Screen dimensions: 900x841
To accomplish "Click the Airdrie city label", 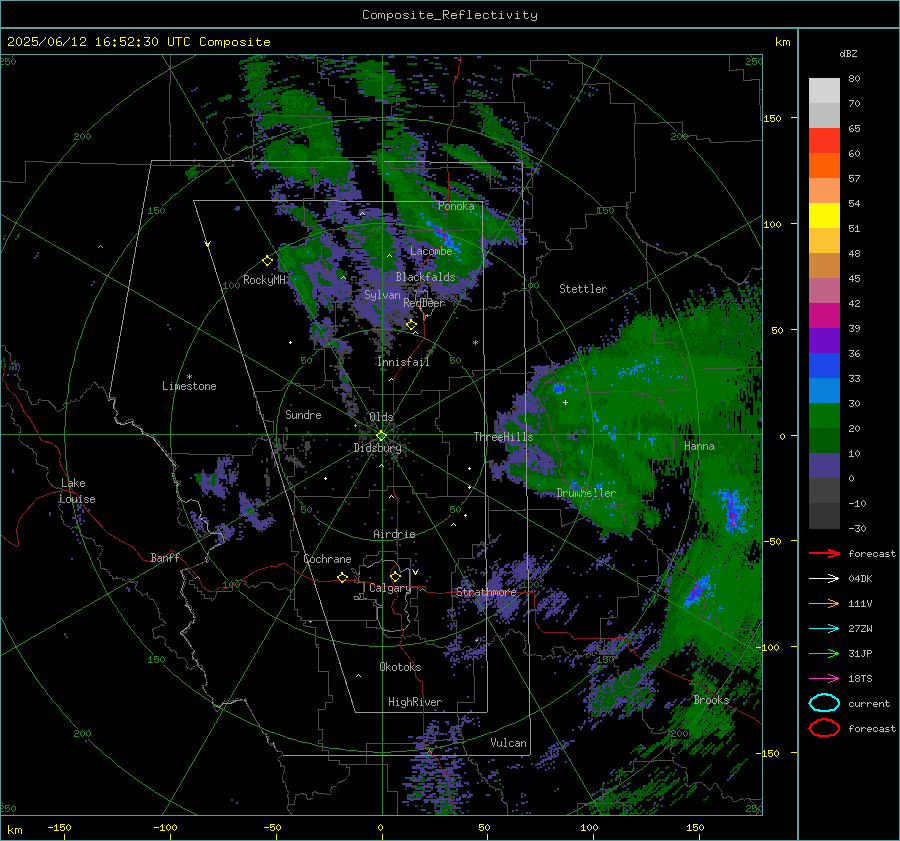I will (394, 534).
